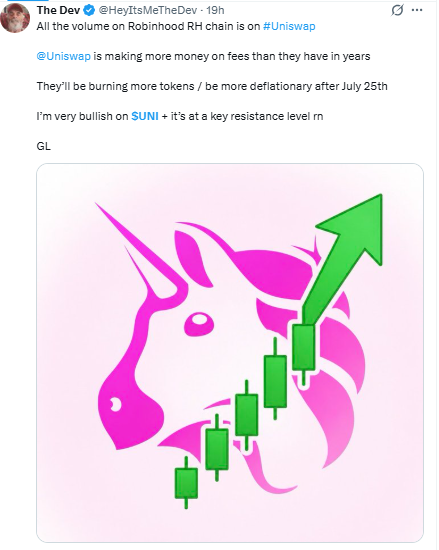This screenshot has width=439, height=550.
Task: Open the 19h timestamp permalink
Action: [215, 11]
